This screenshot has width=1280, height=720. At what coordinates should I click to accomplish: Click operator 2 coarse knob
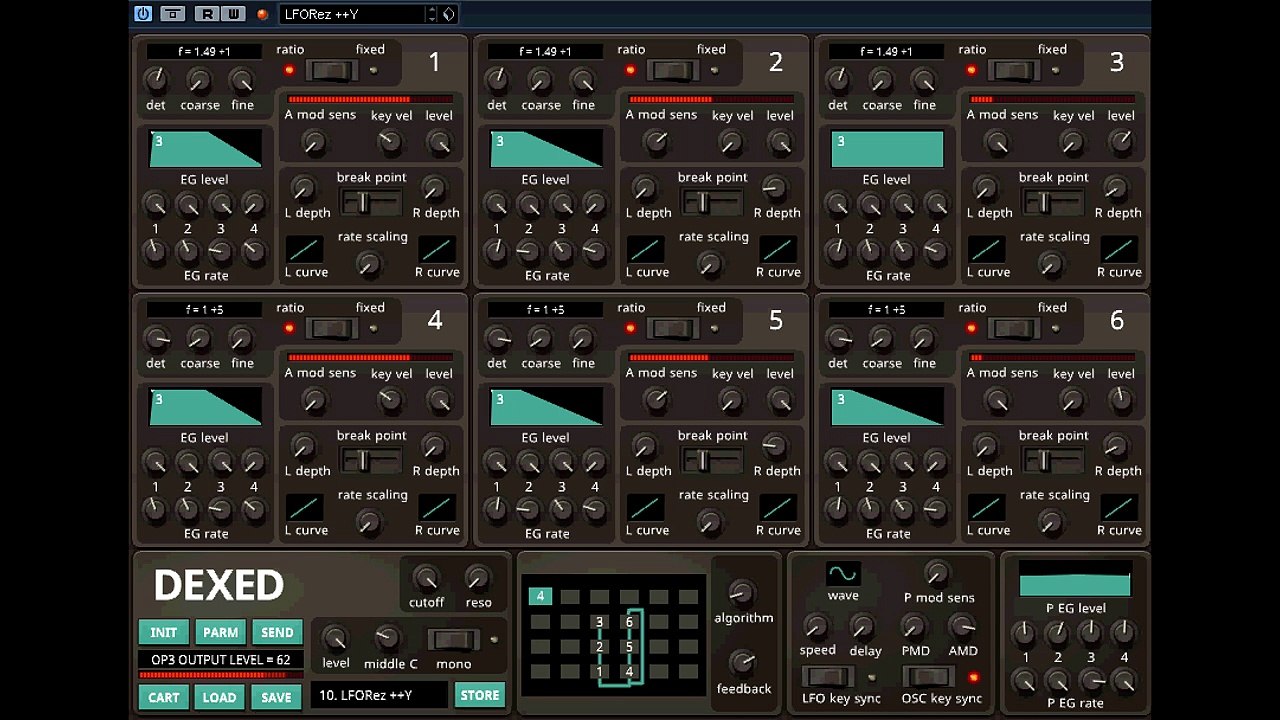coord(540,80)
